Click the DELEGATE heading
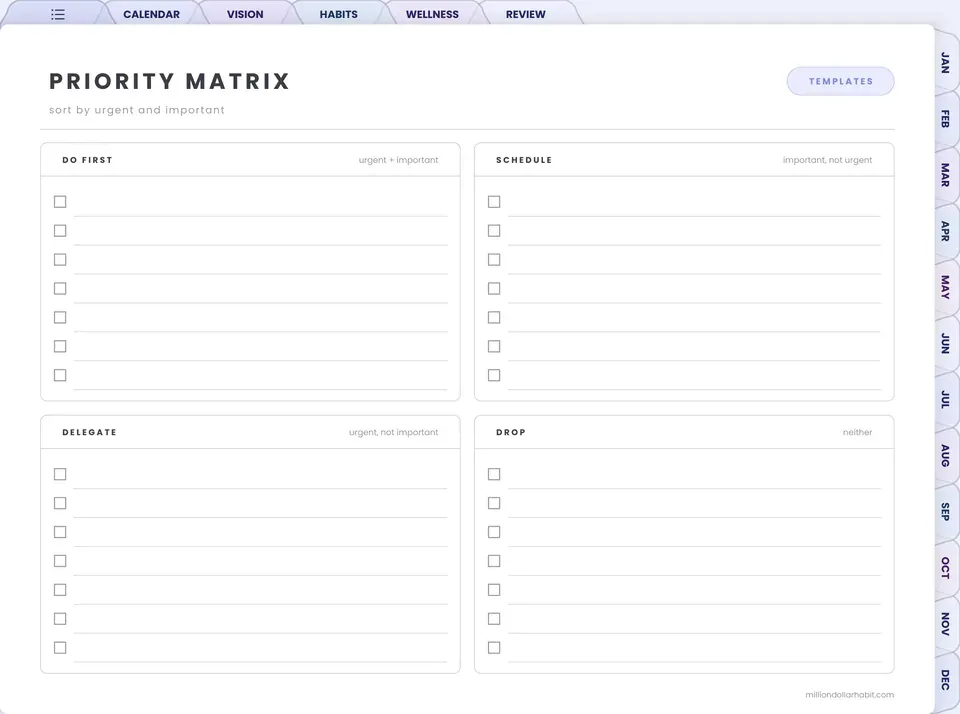This screenshot has height=714, width=960. [x=89, y=432]
